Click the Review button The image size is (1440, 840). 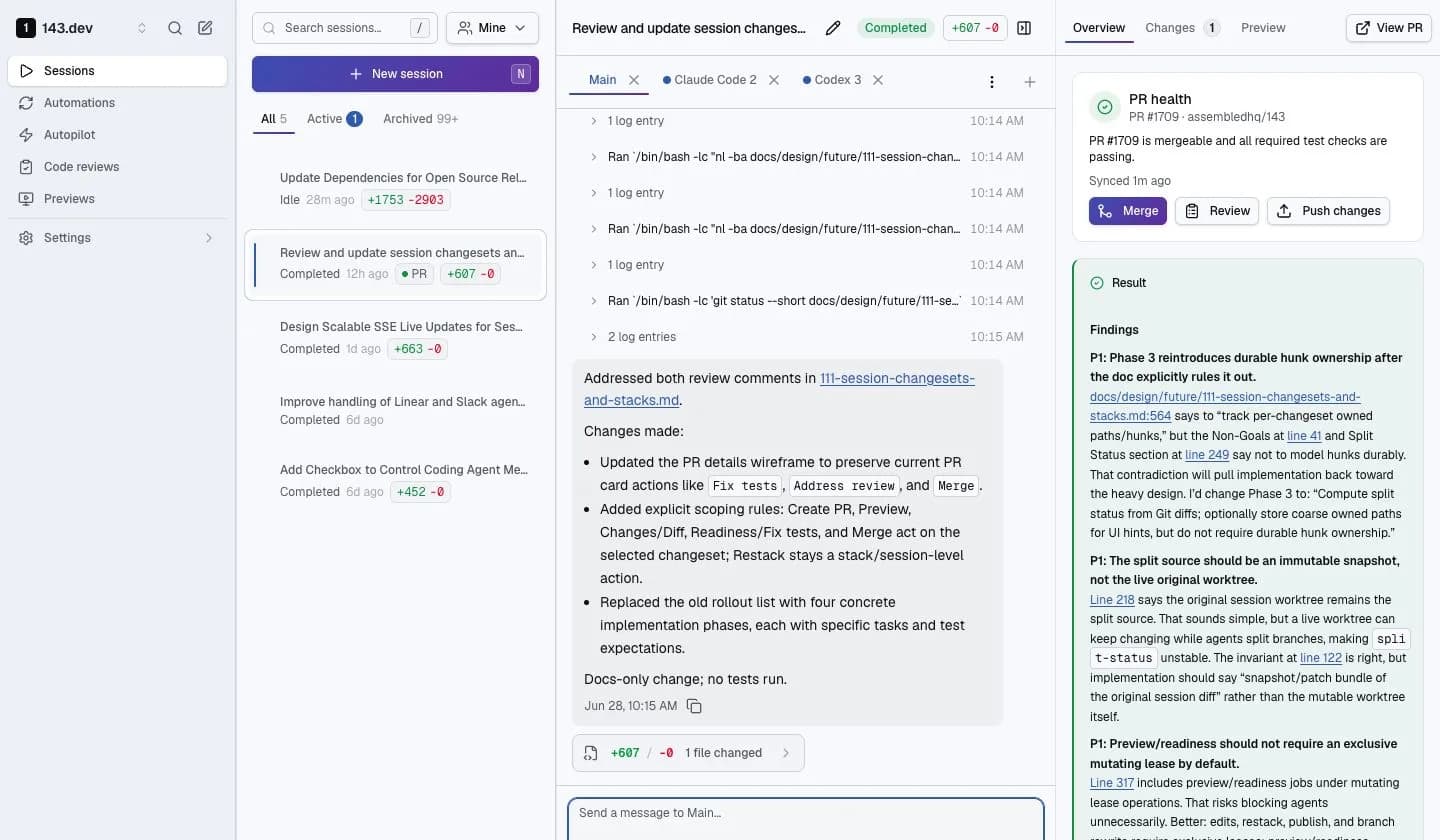[x=1217, y=211]
